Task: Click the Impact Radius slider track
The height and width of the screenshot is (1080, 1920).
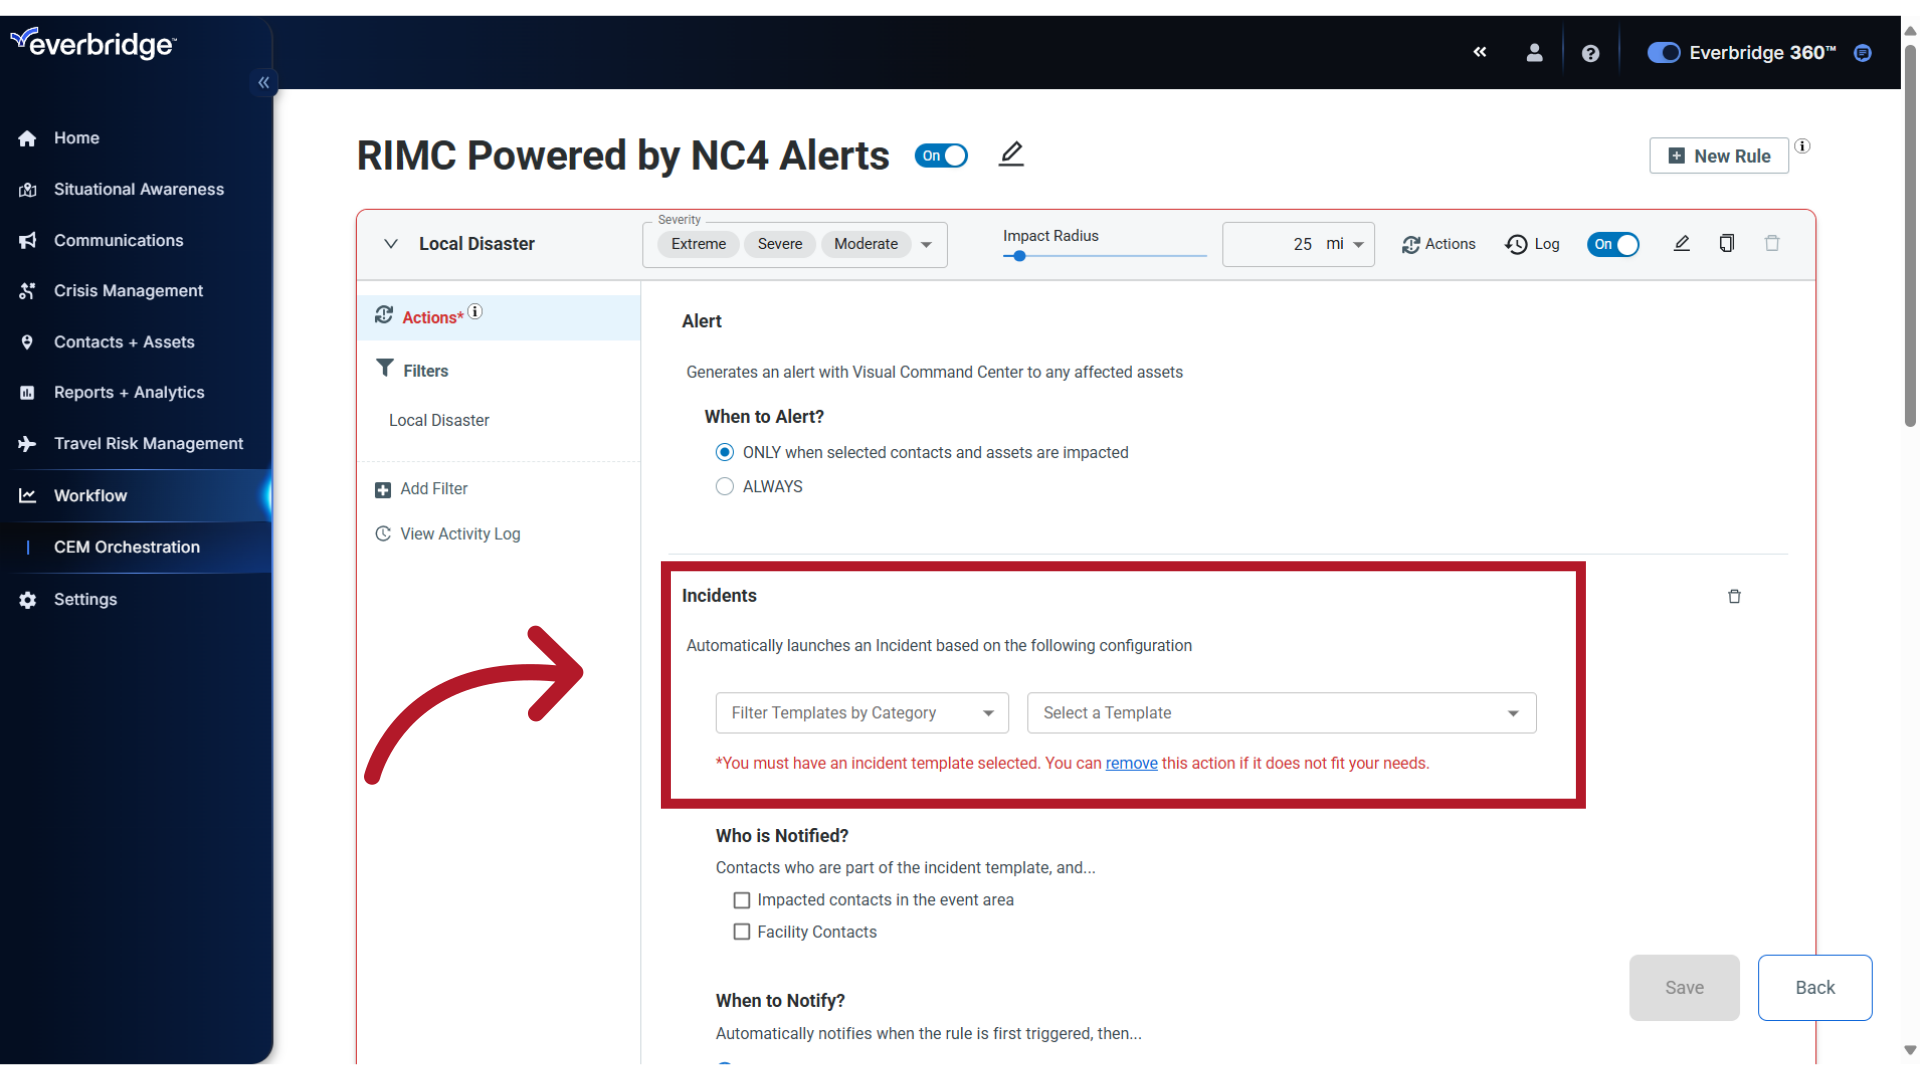Action: click(1105, 256)
